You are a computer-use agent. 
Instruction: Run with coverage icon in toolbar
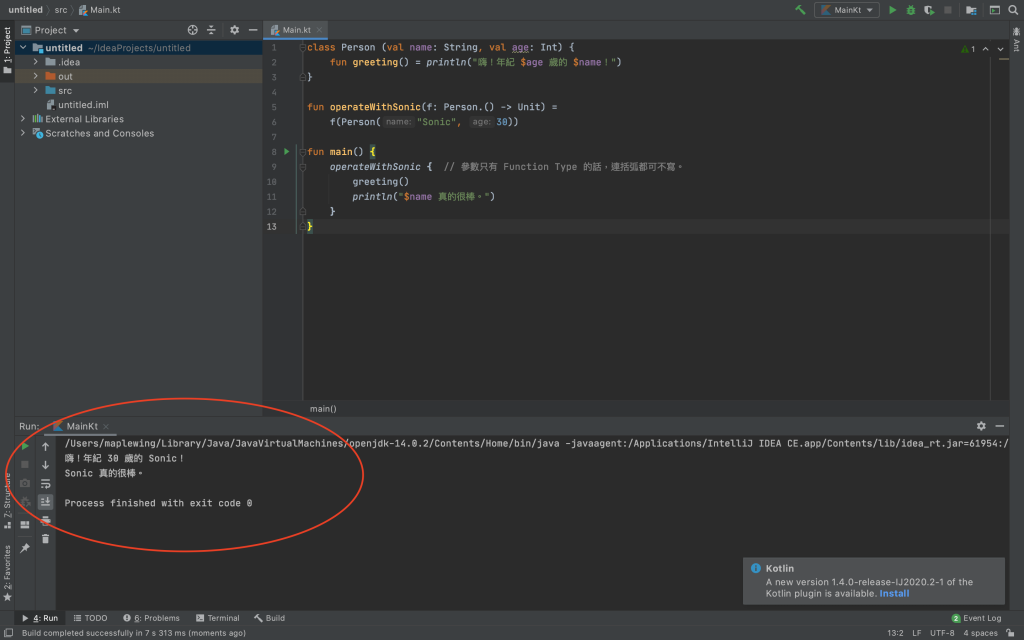click(x=929, y=10)
